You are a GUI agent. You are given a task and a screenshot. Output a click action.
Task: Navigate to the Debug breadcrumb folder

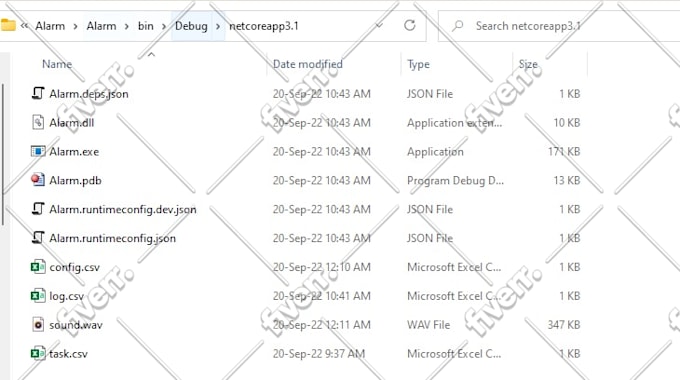click(x=191, y=26)
